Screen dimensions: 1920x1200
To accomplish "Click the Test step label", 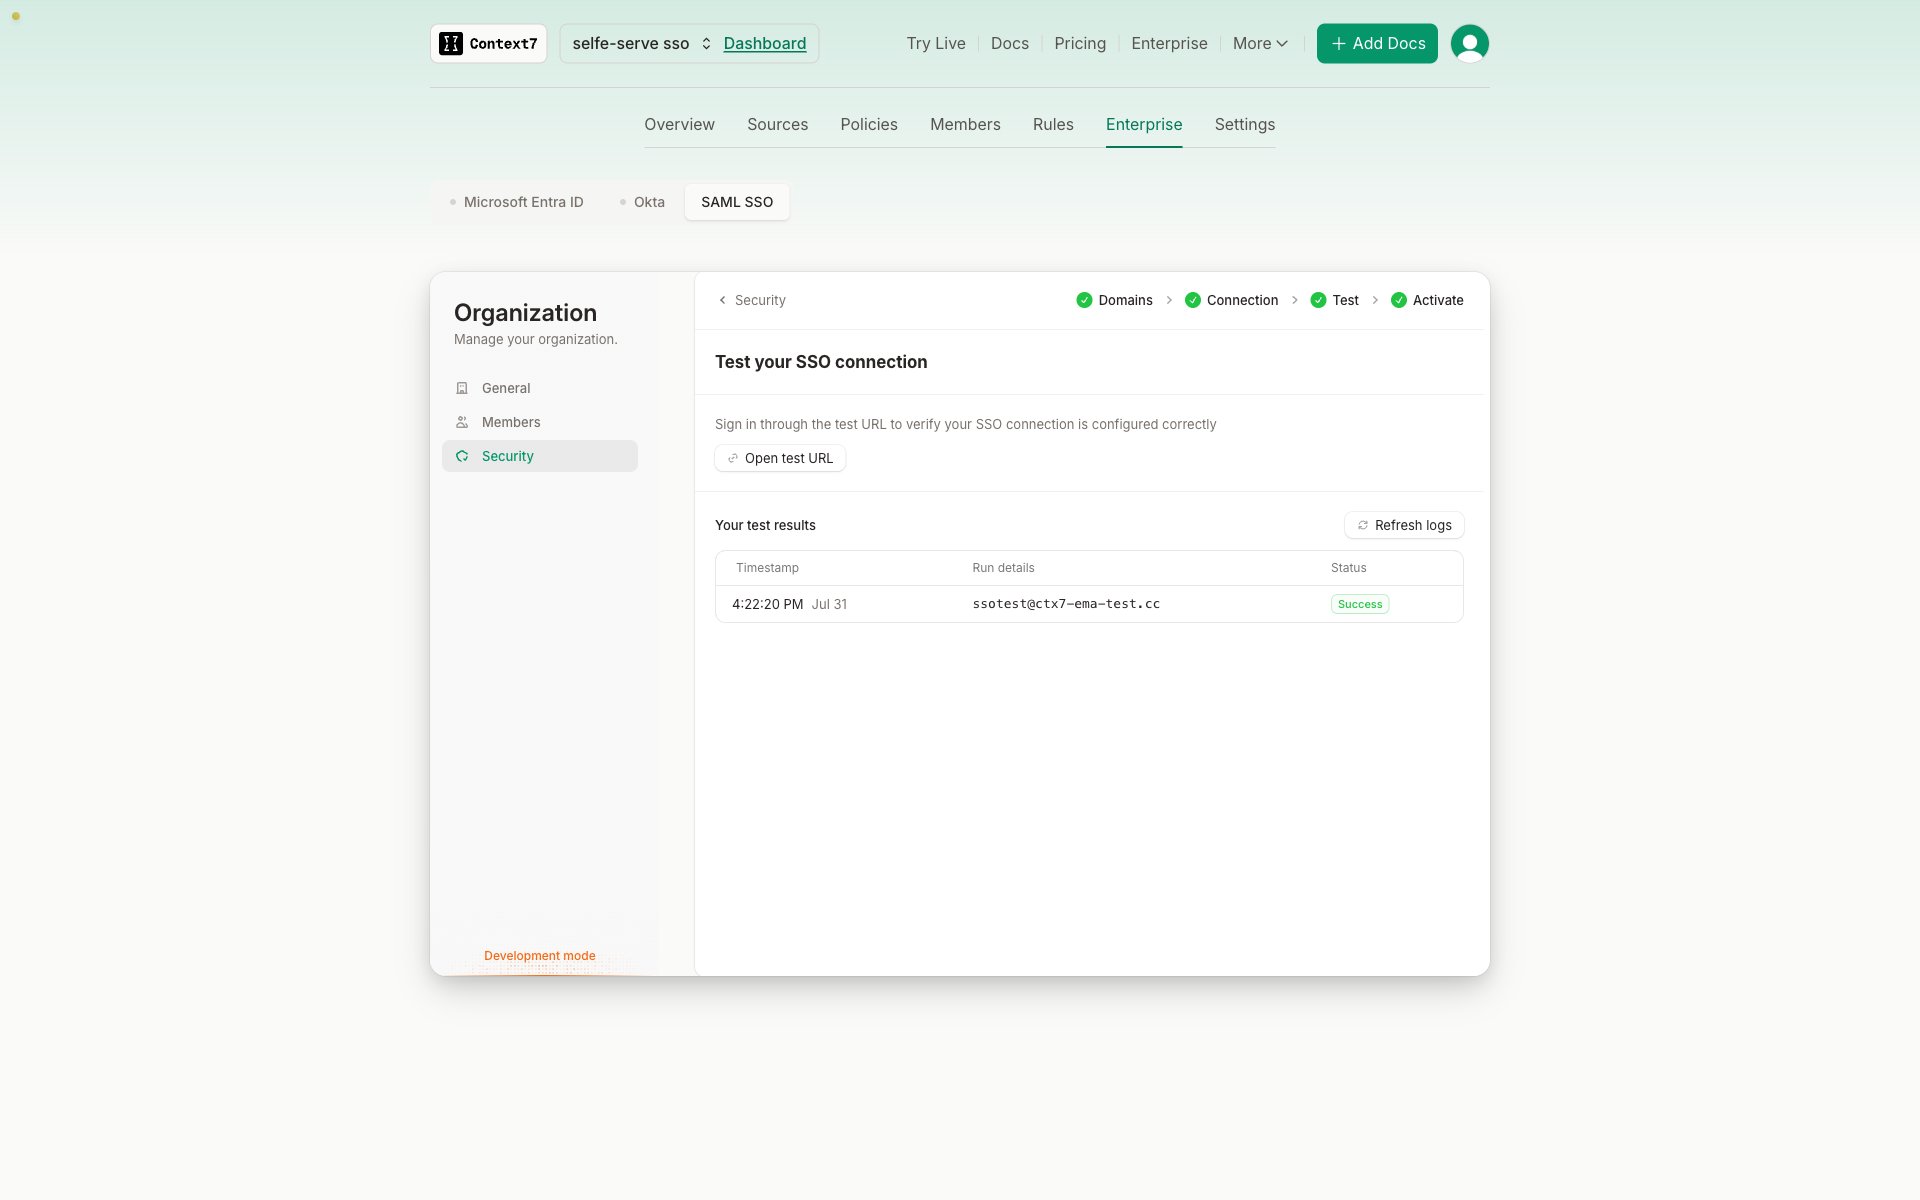I will click(x=1345, y=300).
